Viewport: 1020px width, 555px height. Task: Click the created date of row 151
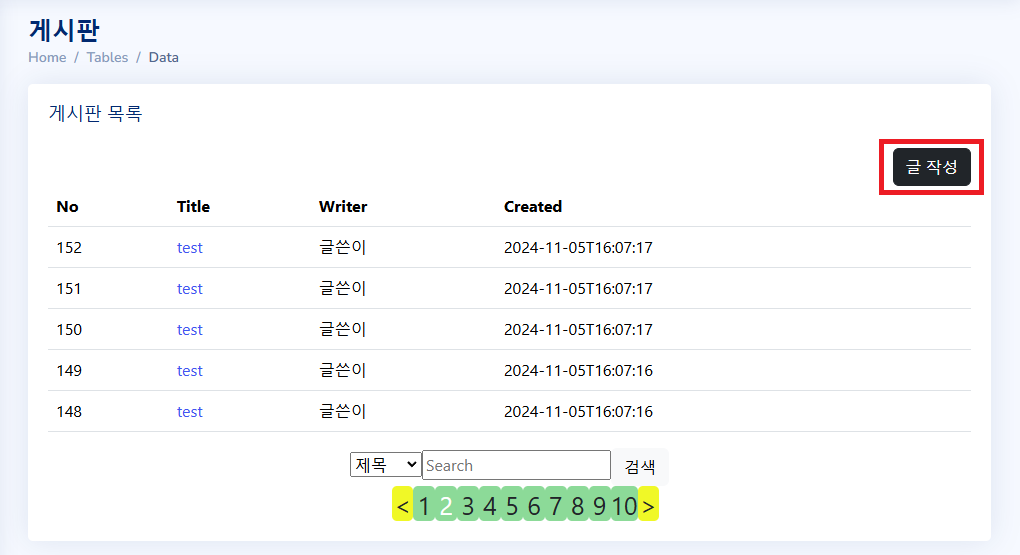point(578,289)
